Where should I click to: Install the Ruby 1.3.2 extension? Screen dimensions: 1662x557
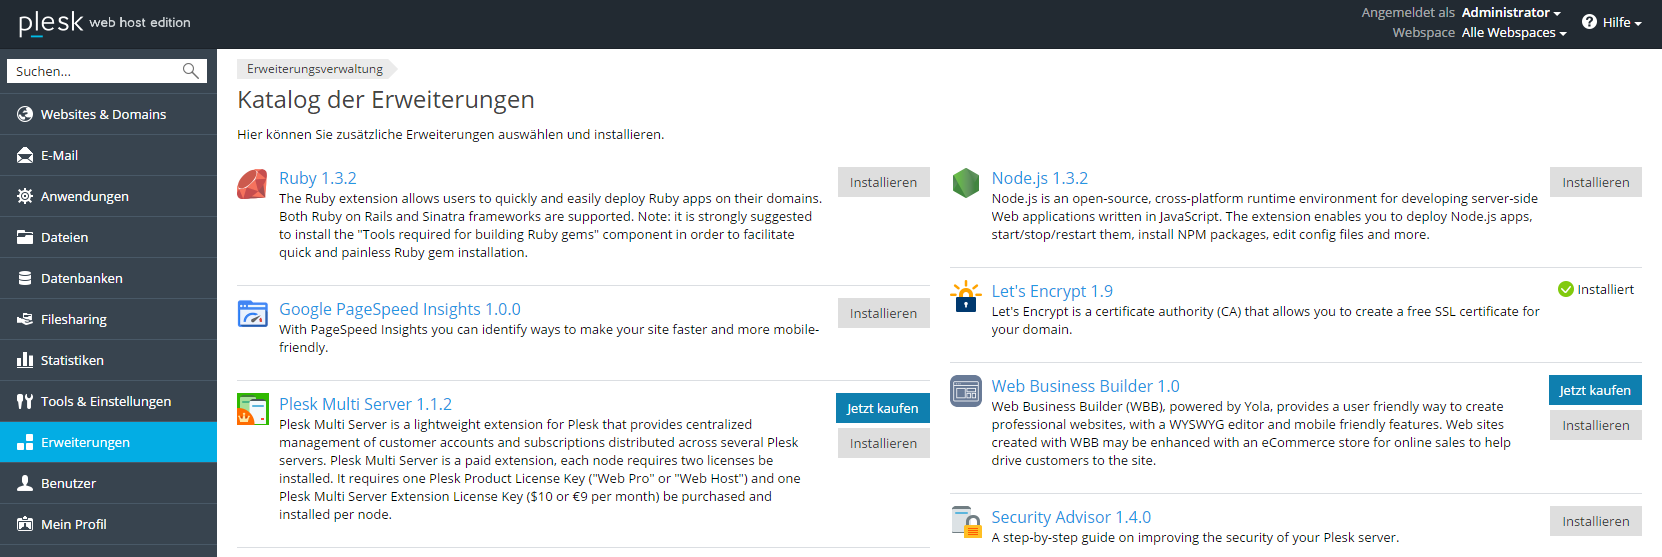tap(883, 182)
